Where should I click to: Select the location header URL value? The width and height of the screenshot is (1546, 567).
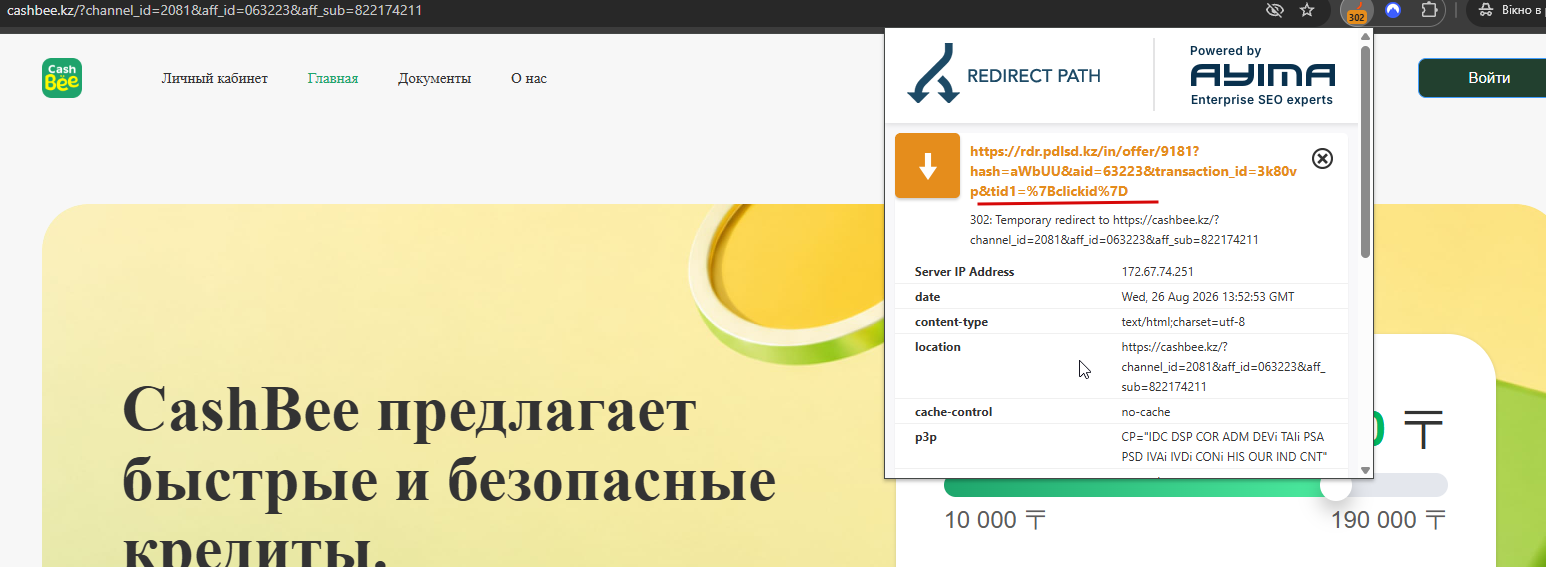tap(1223, 367)
